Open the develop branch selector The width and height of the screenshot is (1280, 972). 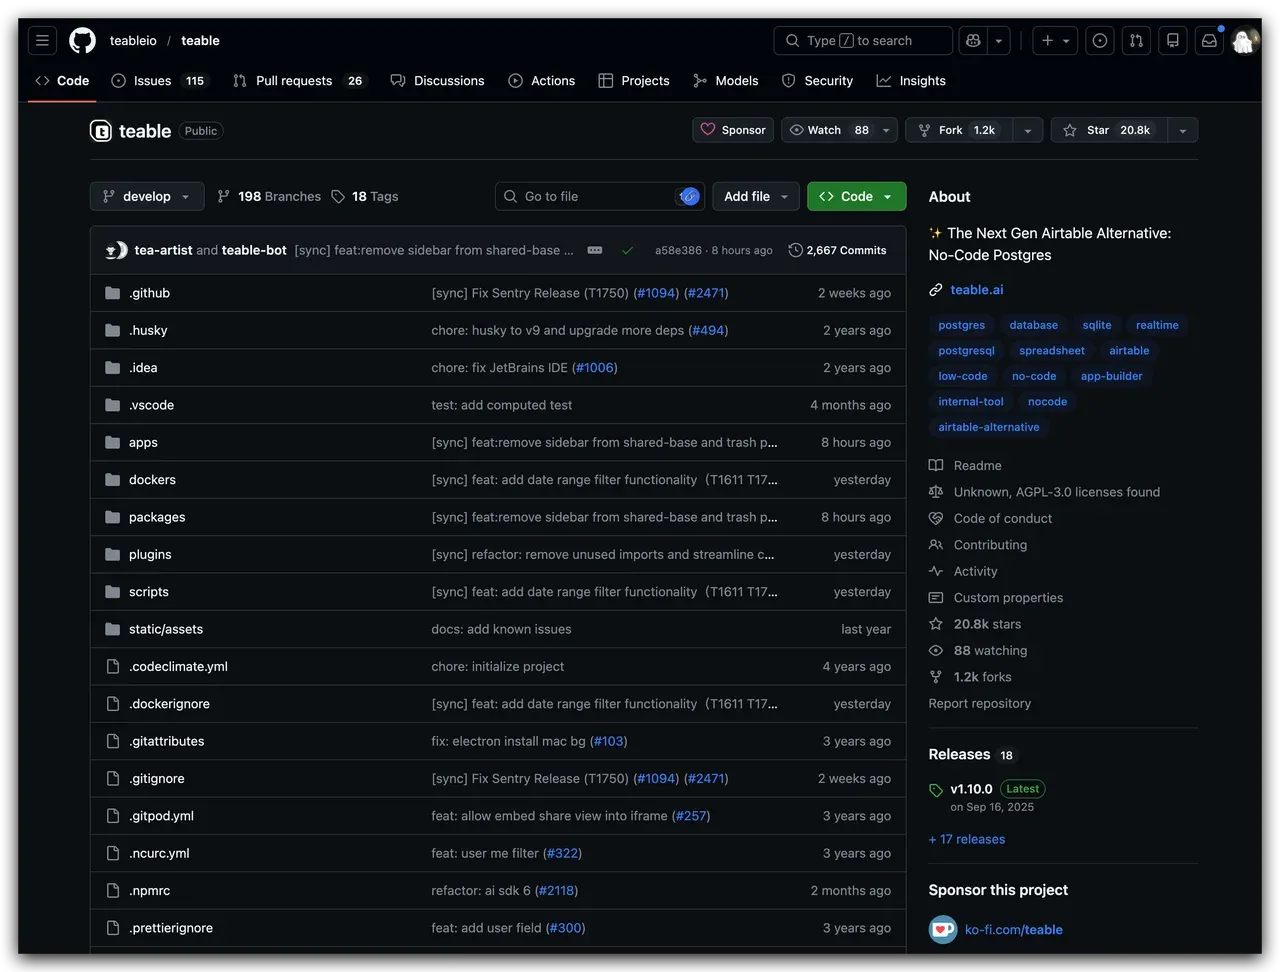(147, 196)
